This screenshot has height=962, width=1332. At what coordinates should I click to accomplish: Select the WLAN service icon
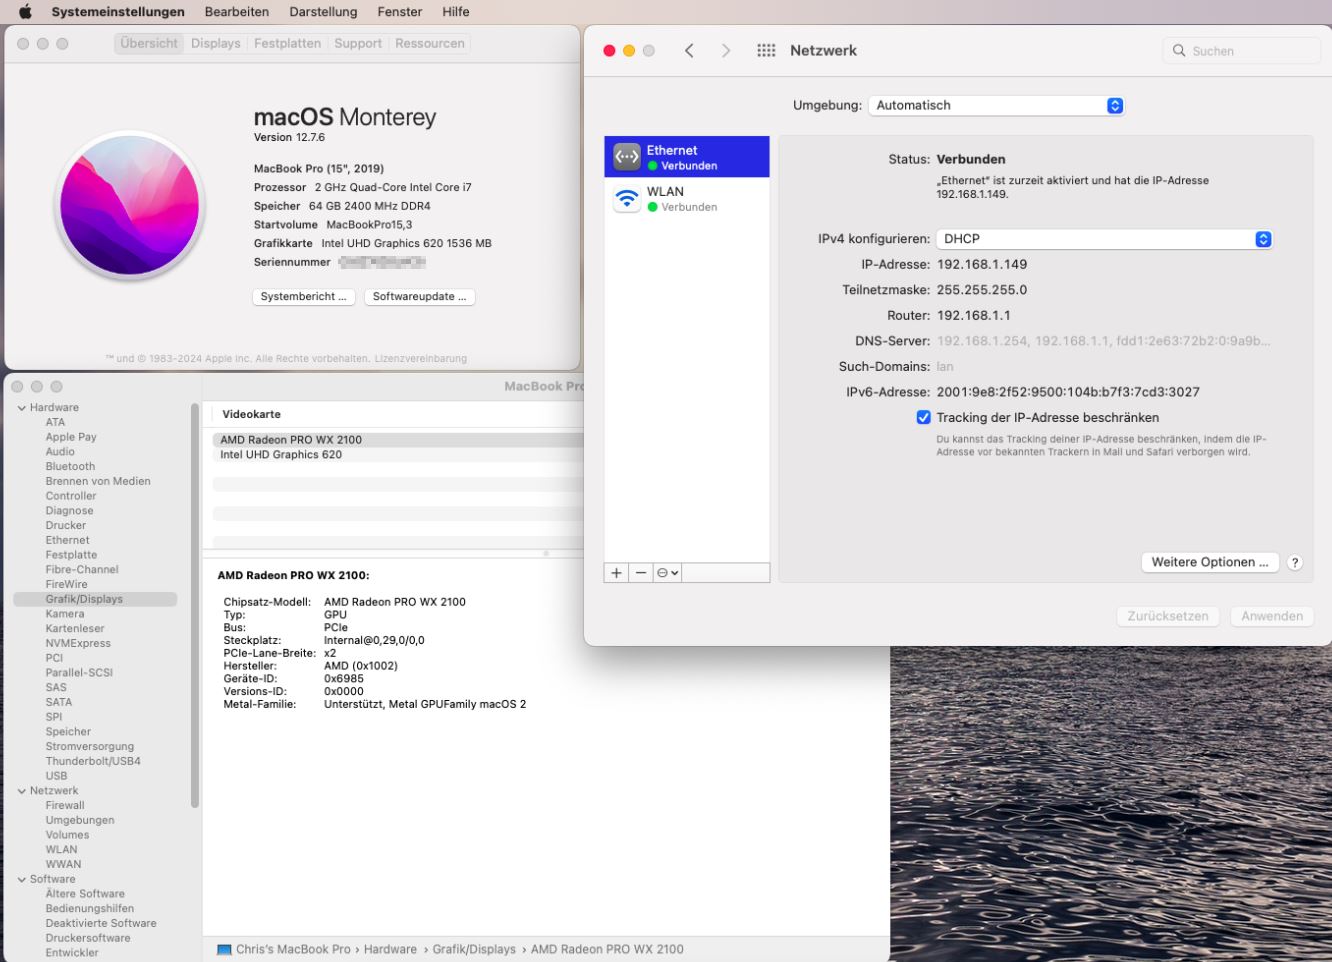pyautogui.click(x=627, y=198)
